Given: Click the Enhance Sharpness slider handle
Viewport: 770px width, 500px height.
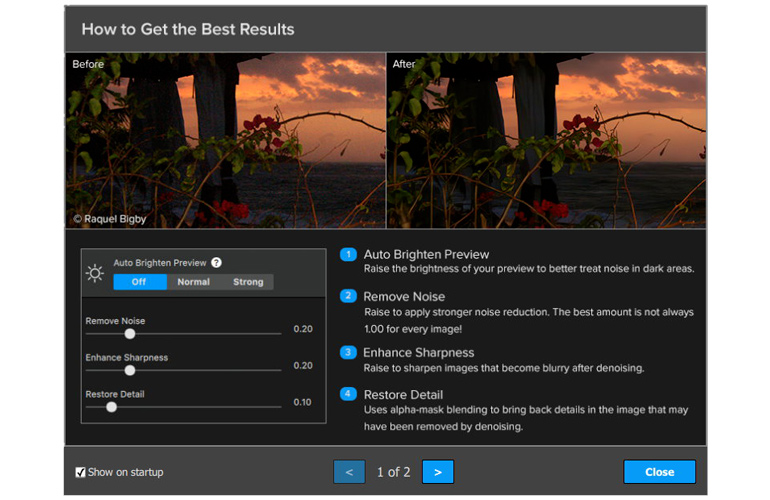Looking at the screenshot, I should [129, 370].
